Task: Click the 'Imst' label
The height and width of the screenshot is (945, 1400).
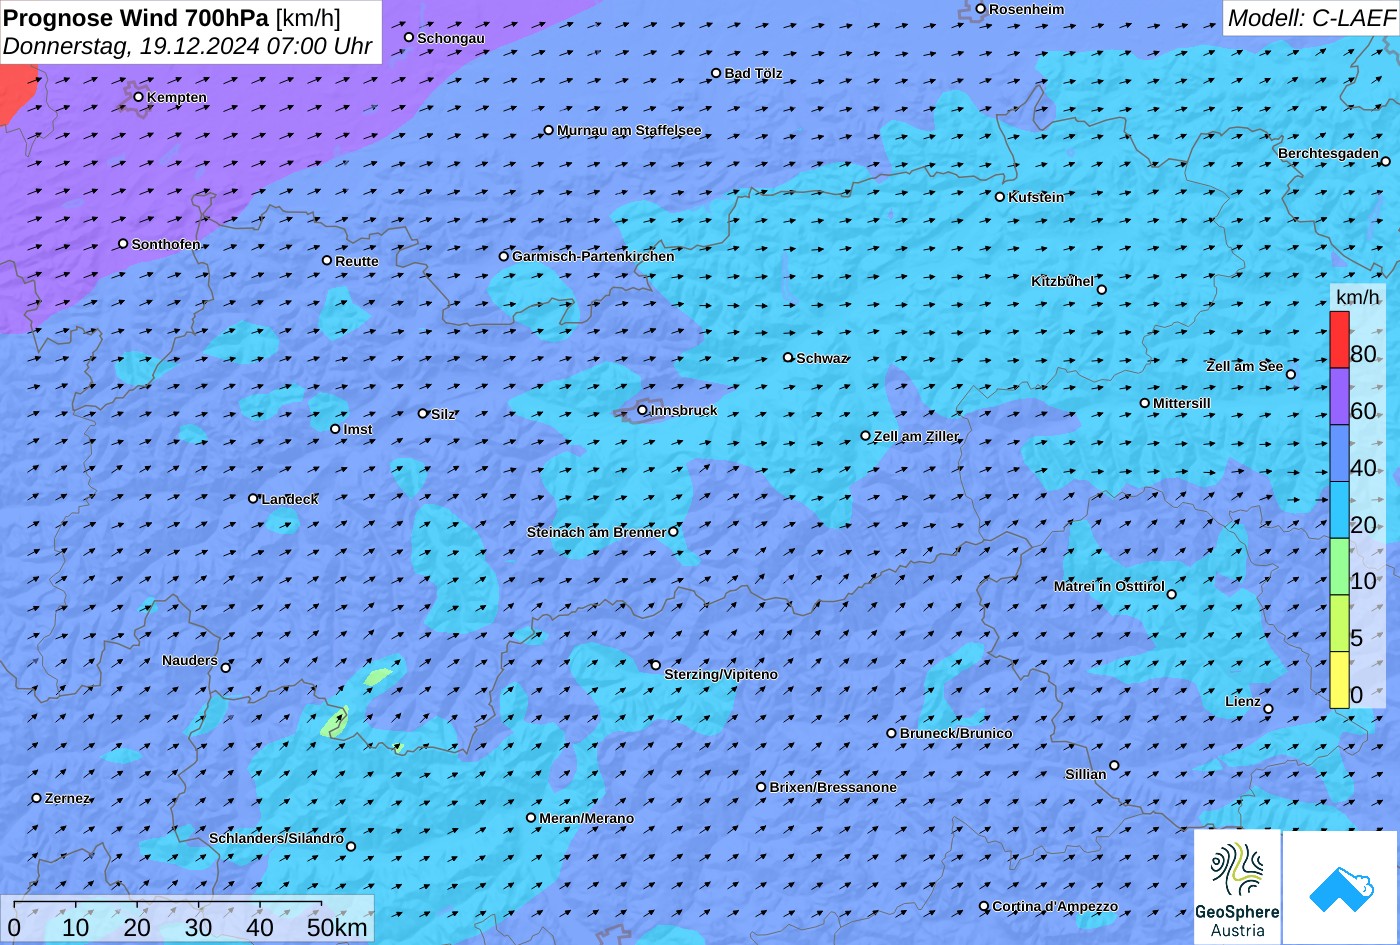Action: [x=358, y=430]
